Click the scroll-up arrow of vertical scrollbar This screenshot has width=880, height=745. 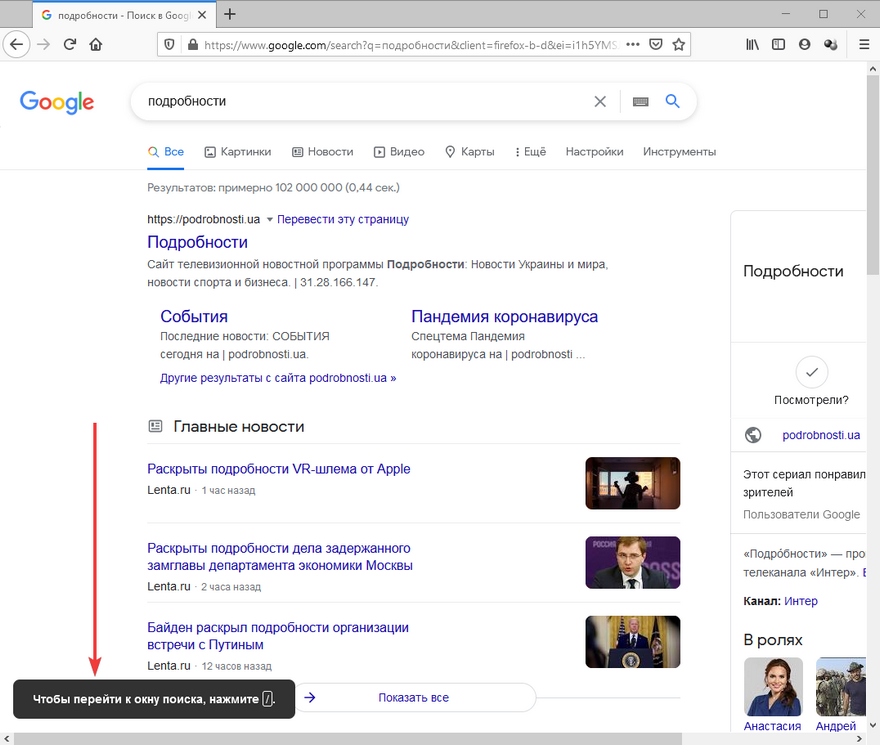click(873, 68)
